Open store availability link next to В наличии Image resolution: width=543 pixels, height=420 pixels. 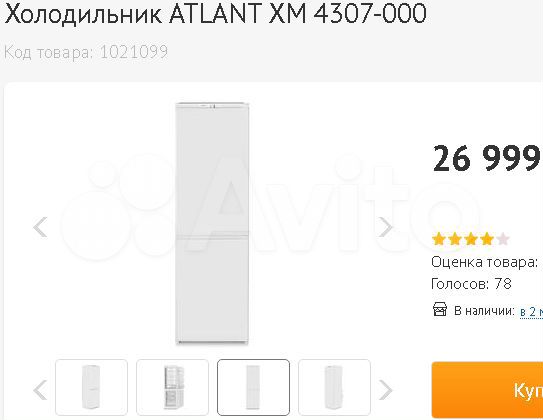[531, 311]
